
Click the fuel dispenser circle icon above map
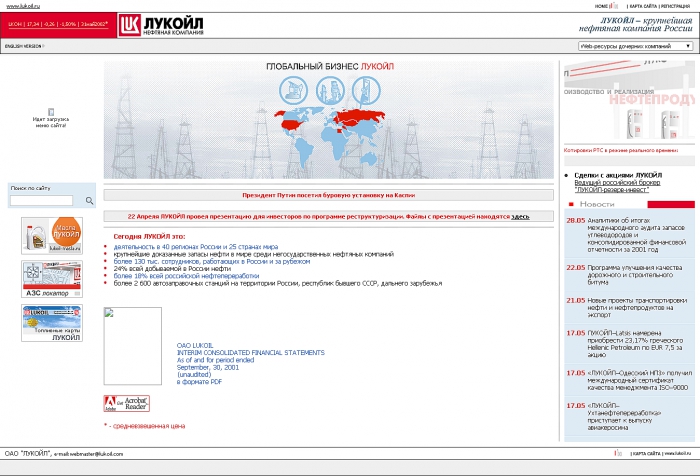pos(366,90)
